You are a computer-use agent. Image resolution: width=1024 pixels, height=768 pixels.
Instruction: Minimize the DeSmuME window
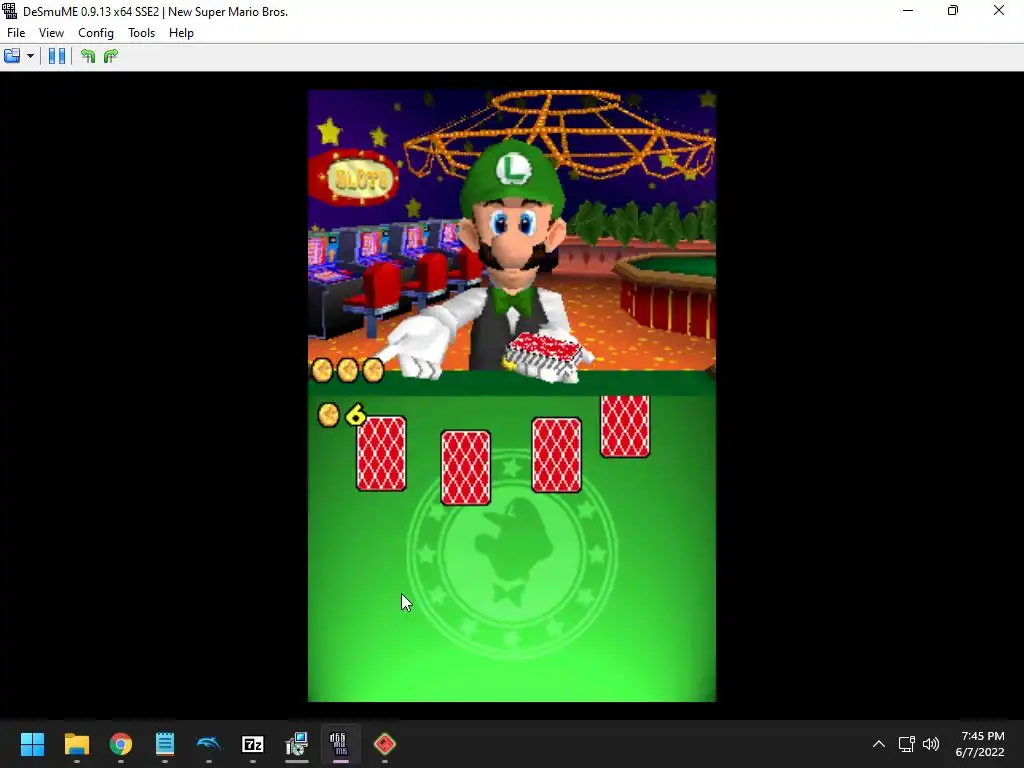tap(908, 11)
